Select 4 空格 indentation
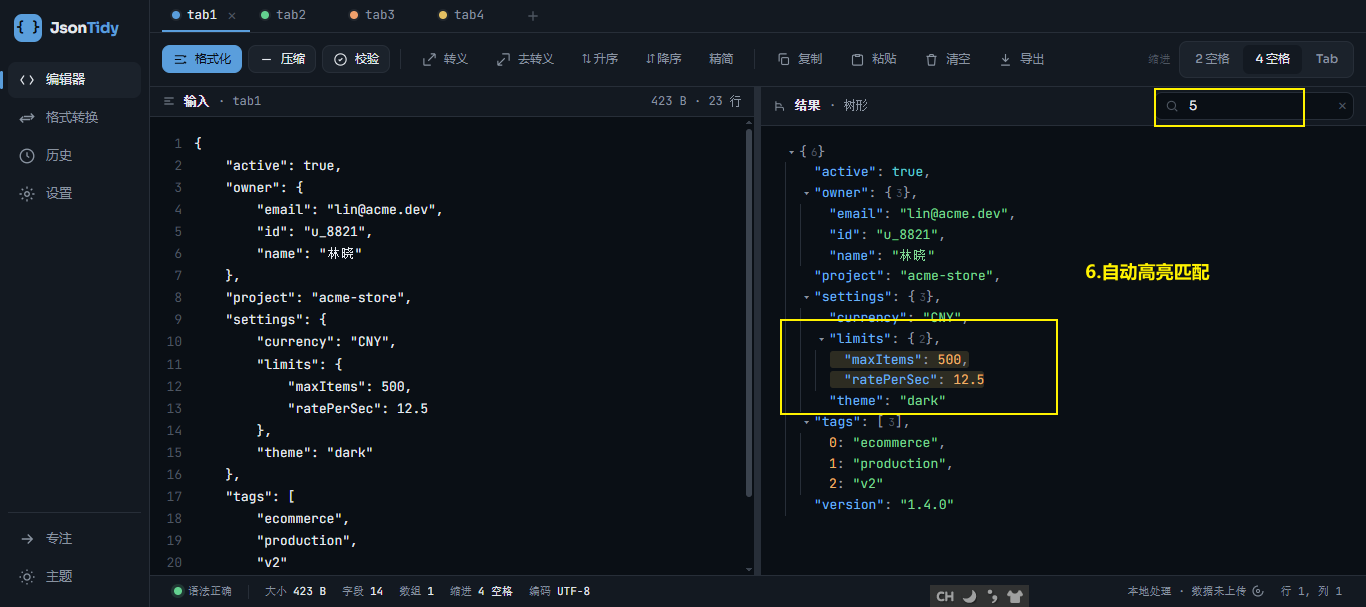 [x=1272, y=59]
